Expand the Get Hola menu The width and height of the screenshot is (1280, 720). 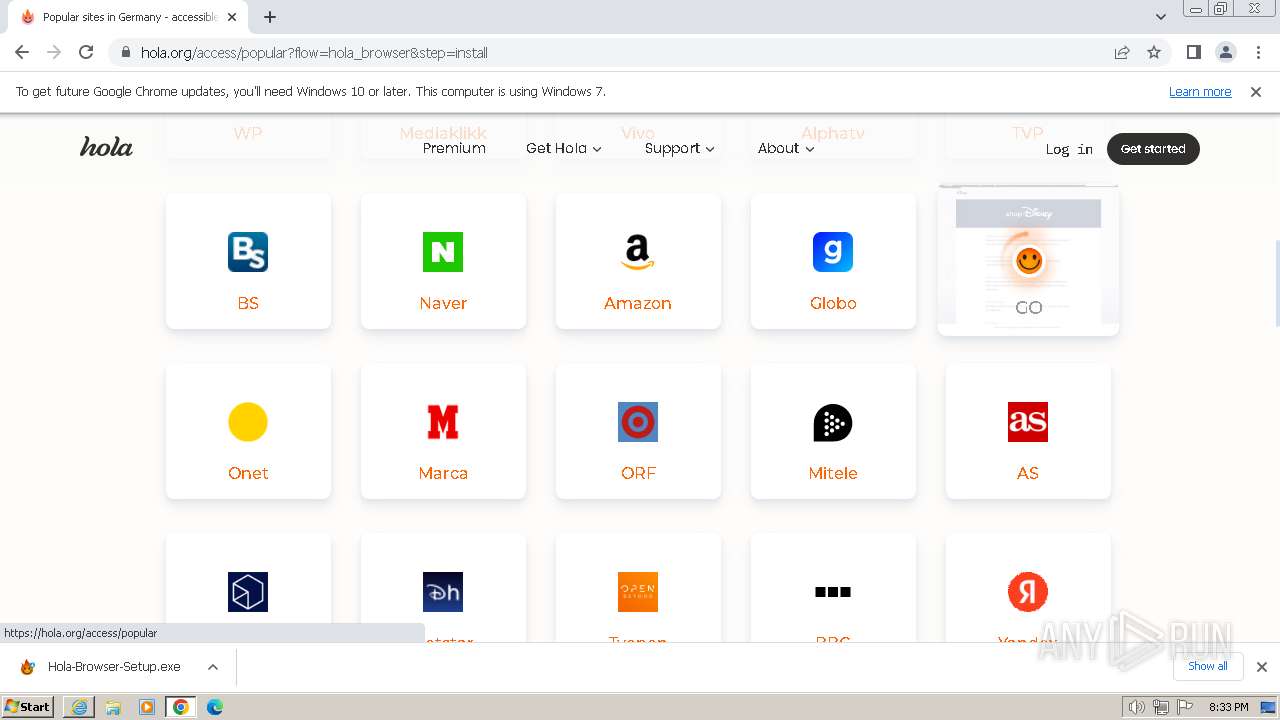[564, 148]
